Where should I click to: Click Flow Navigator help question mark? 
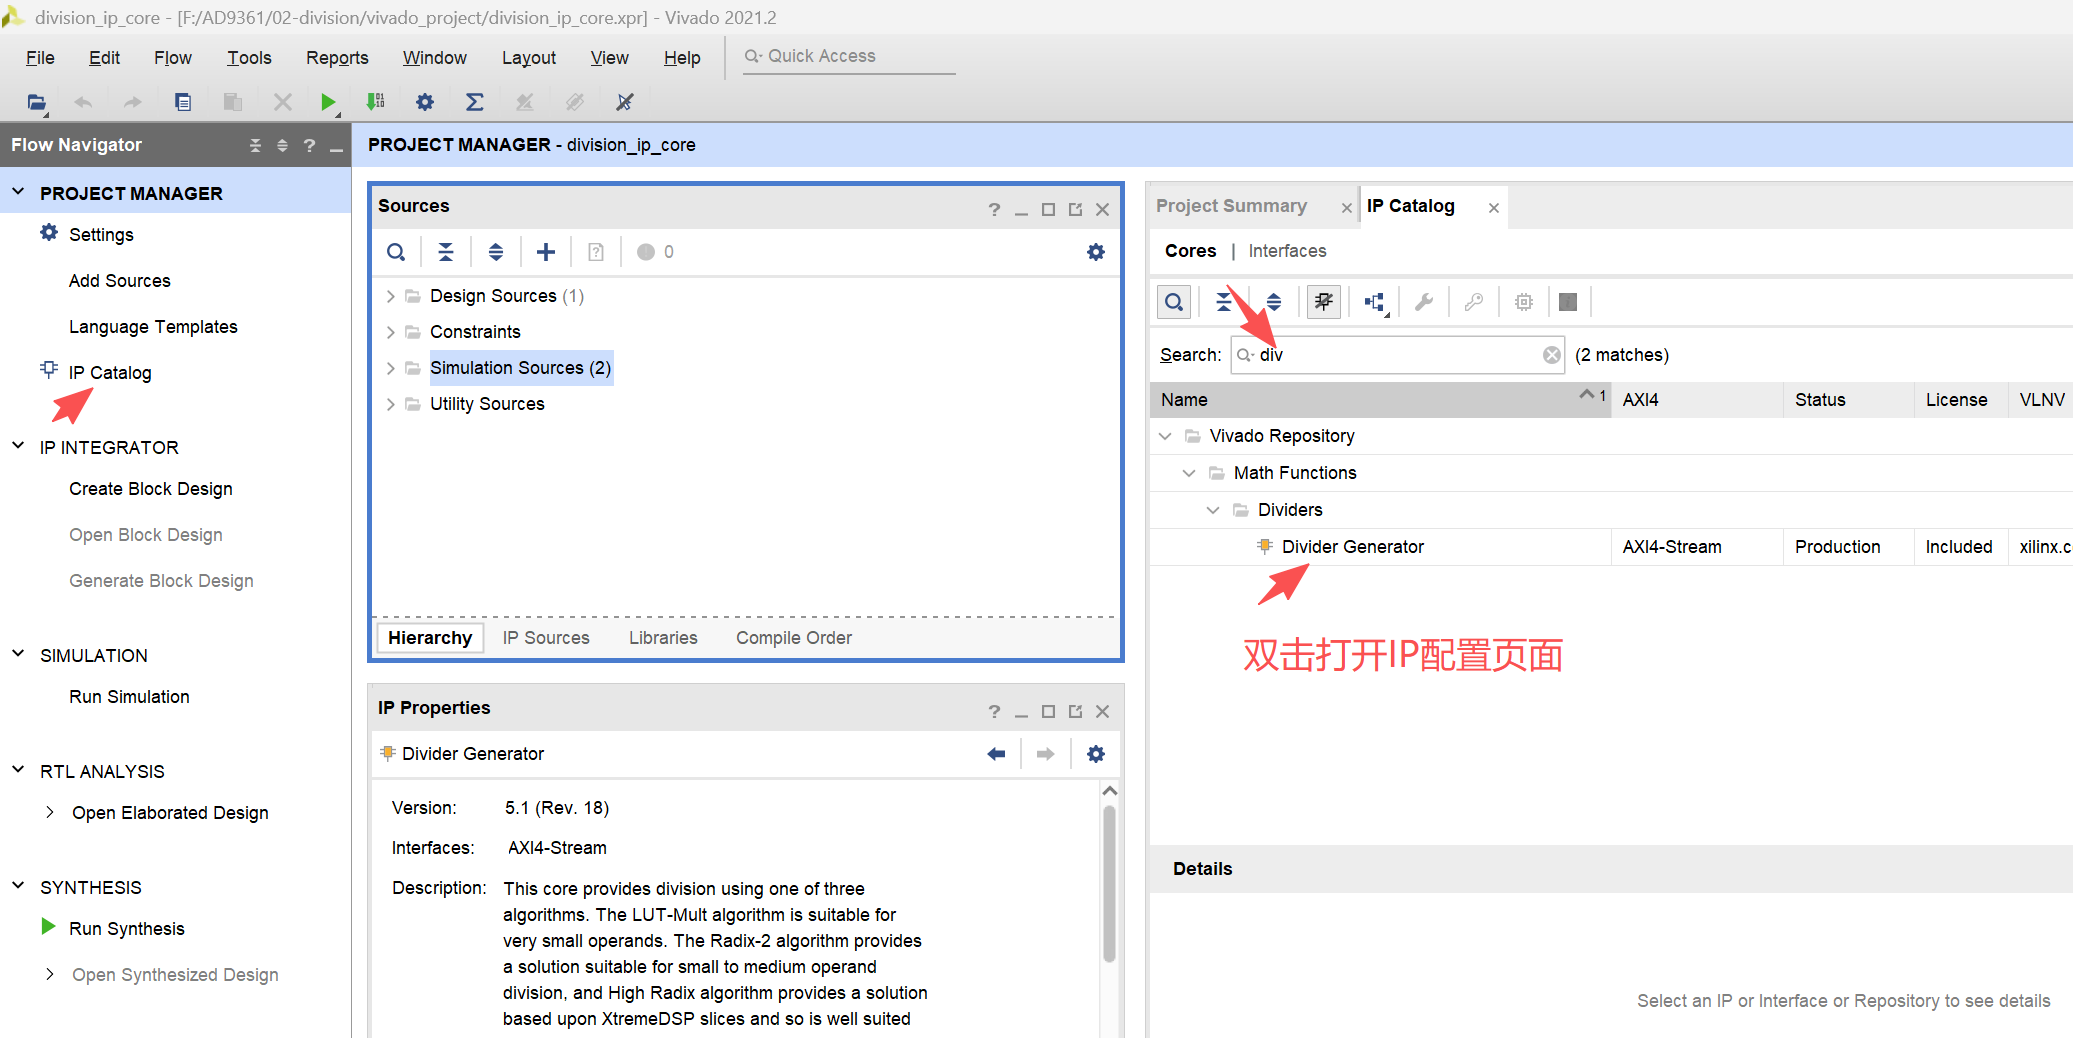click(x=309, y=146)
